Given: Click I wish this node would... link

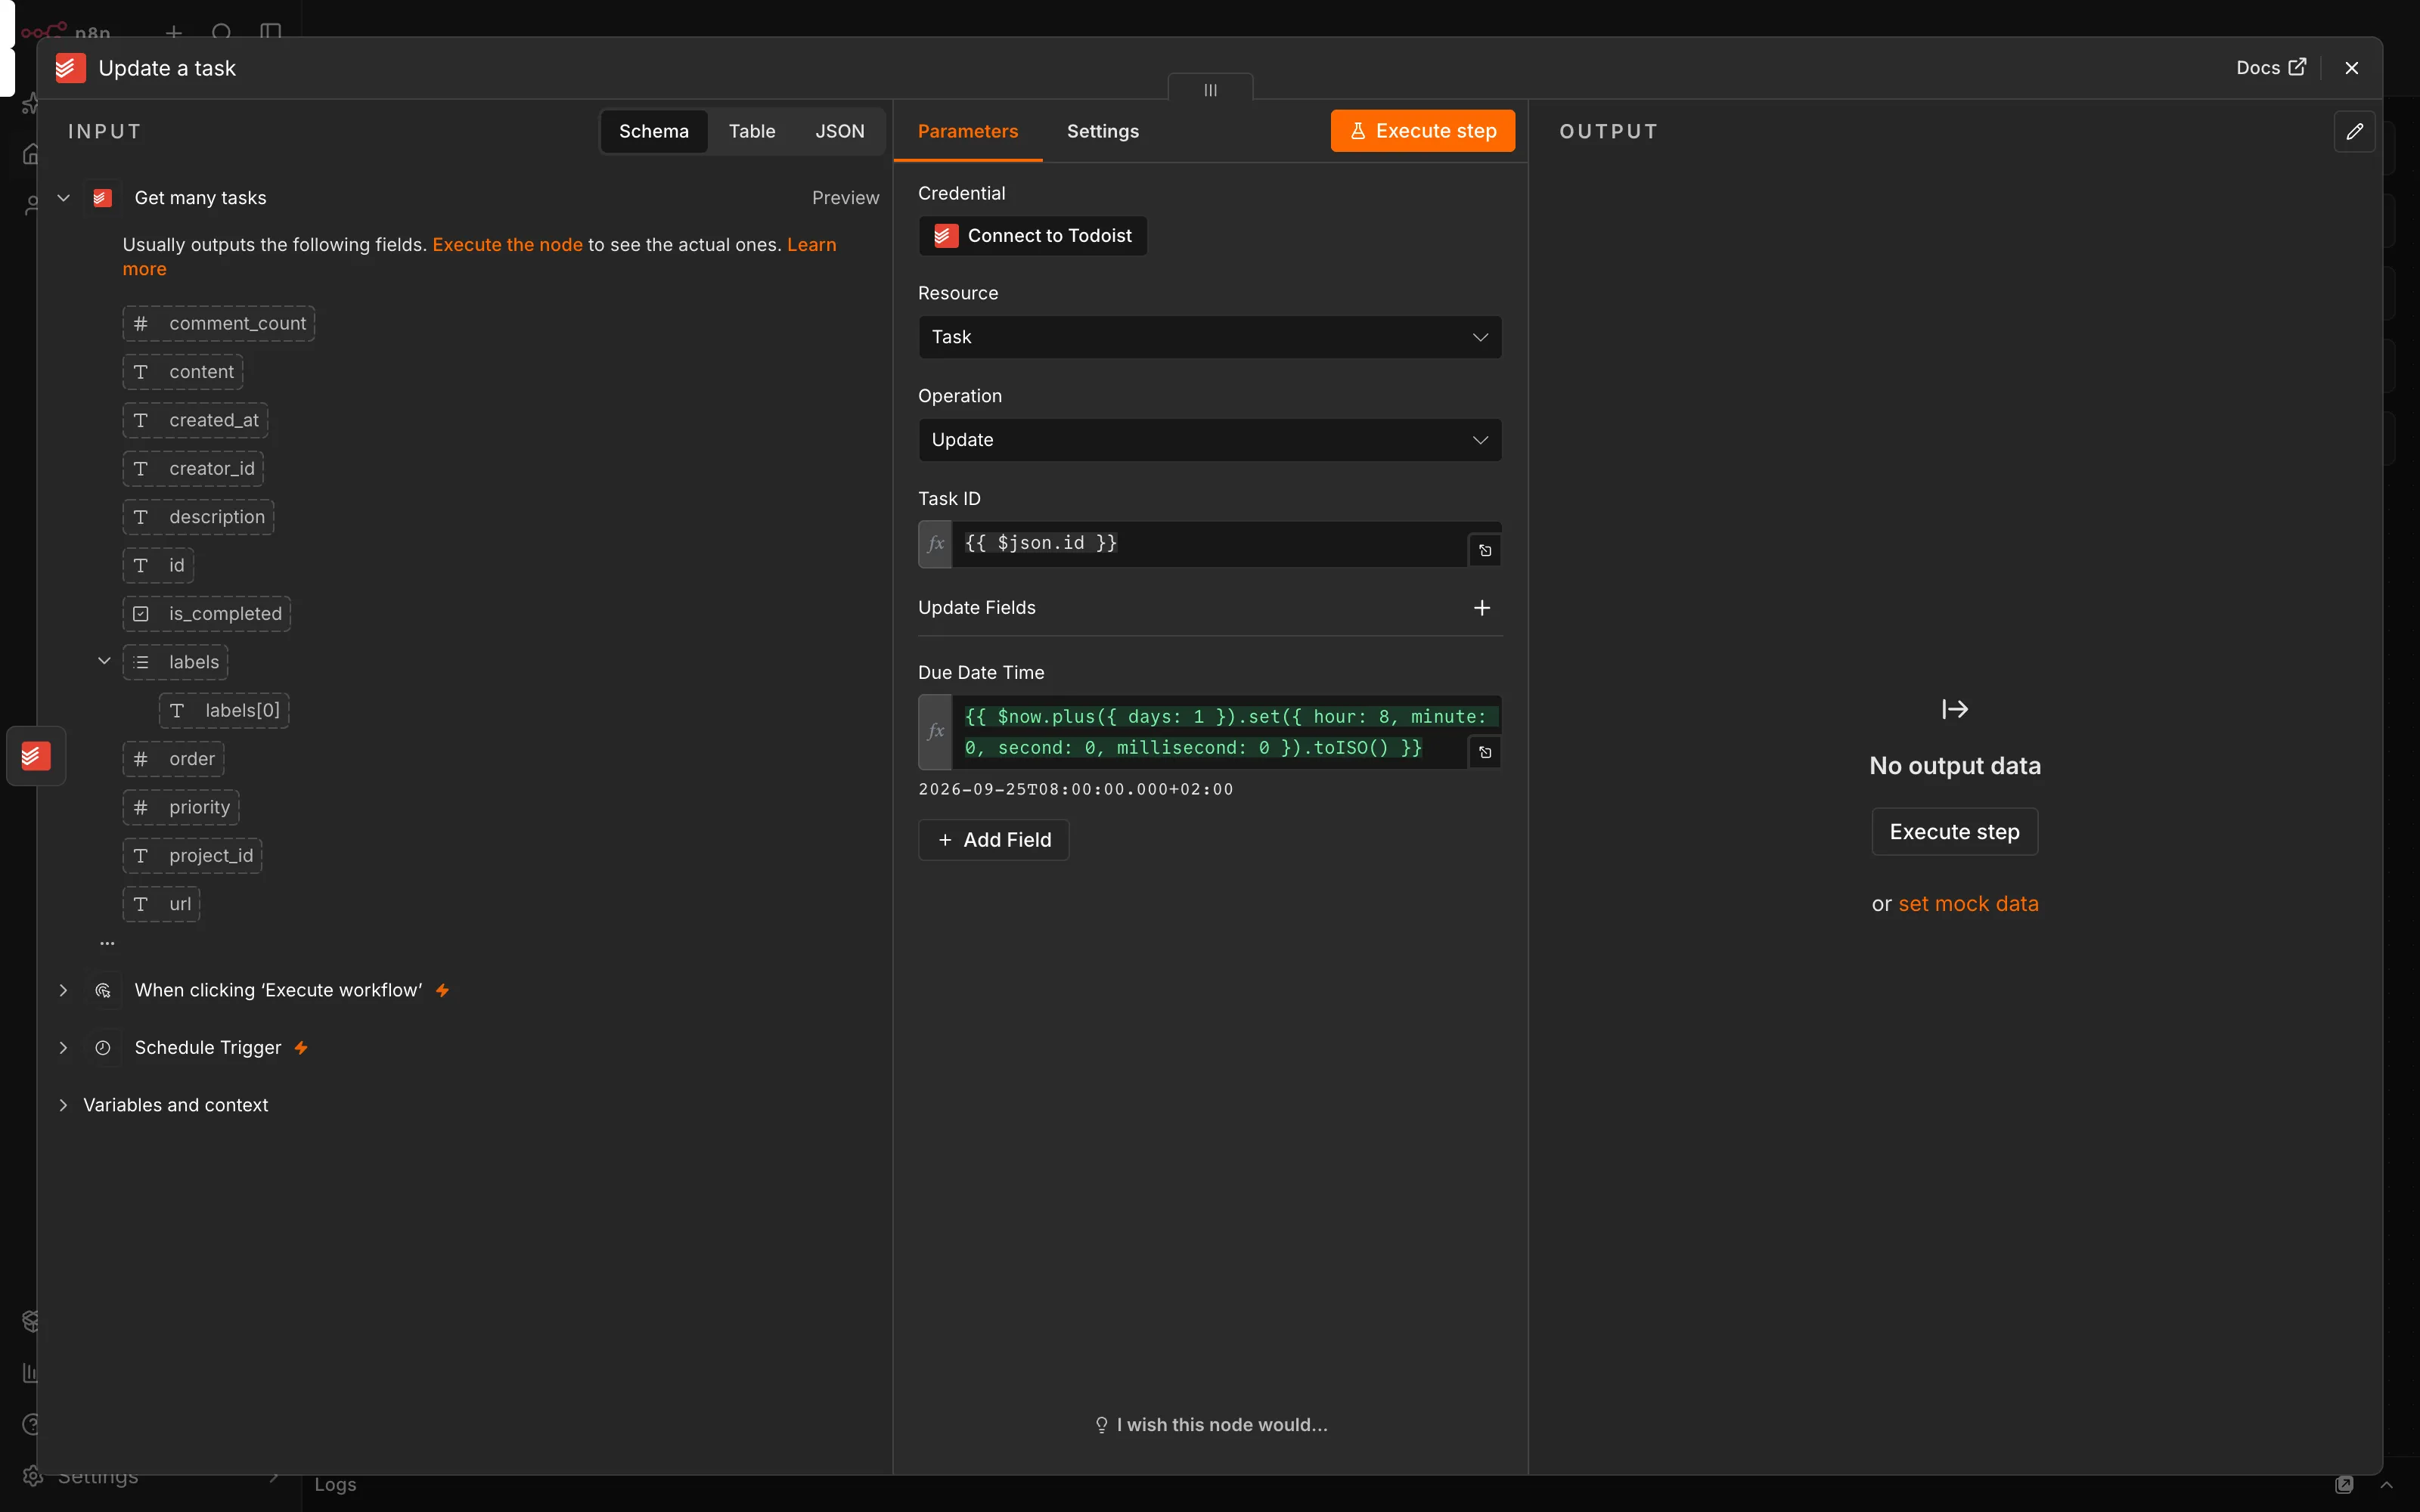Looking at the screenshot, I should pyautogui.click(x=1211, y=1425).
